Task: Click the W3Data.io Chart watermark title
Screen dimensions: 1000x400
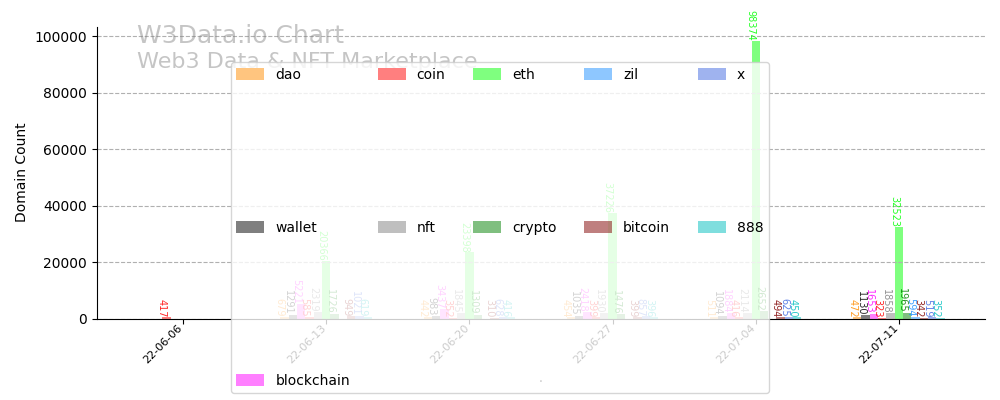Action: tap(240, 36)
